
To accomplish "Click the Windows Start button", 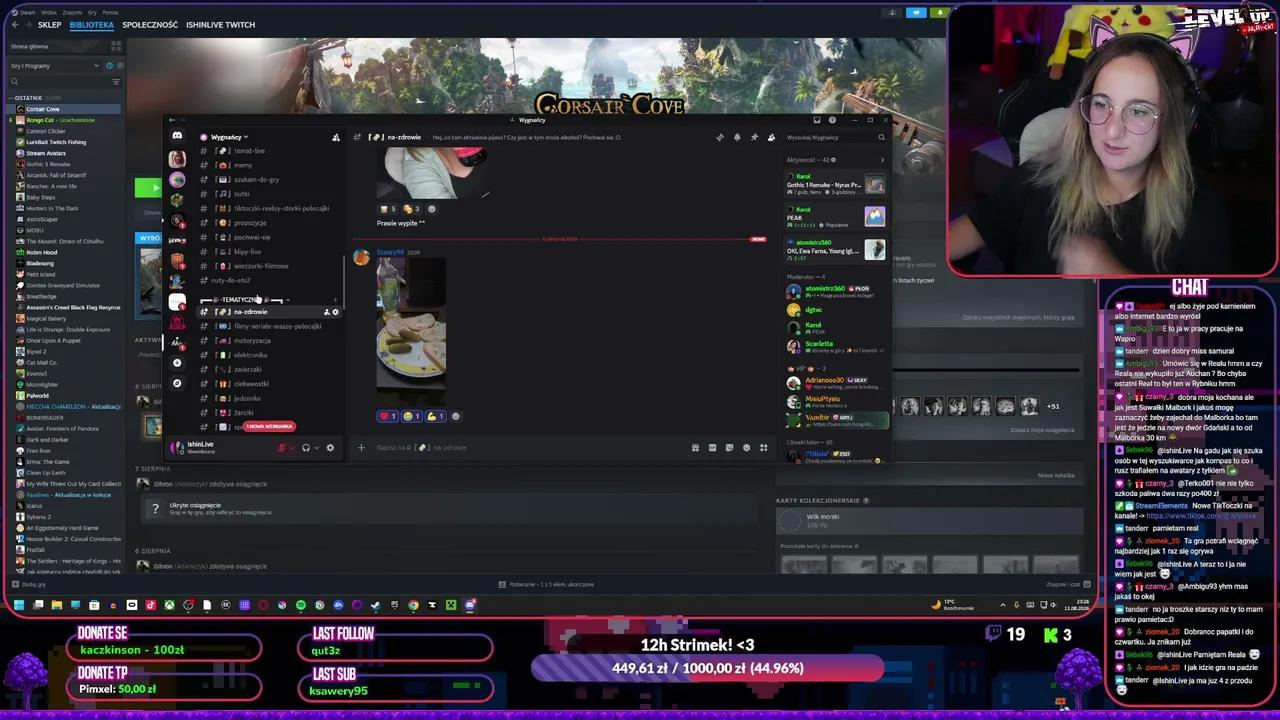I will [18, 605].
